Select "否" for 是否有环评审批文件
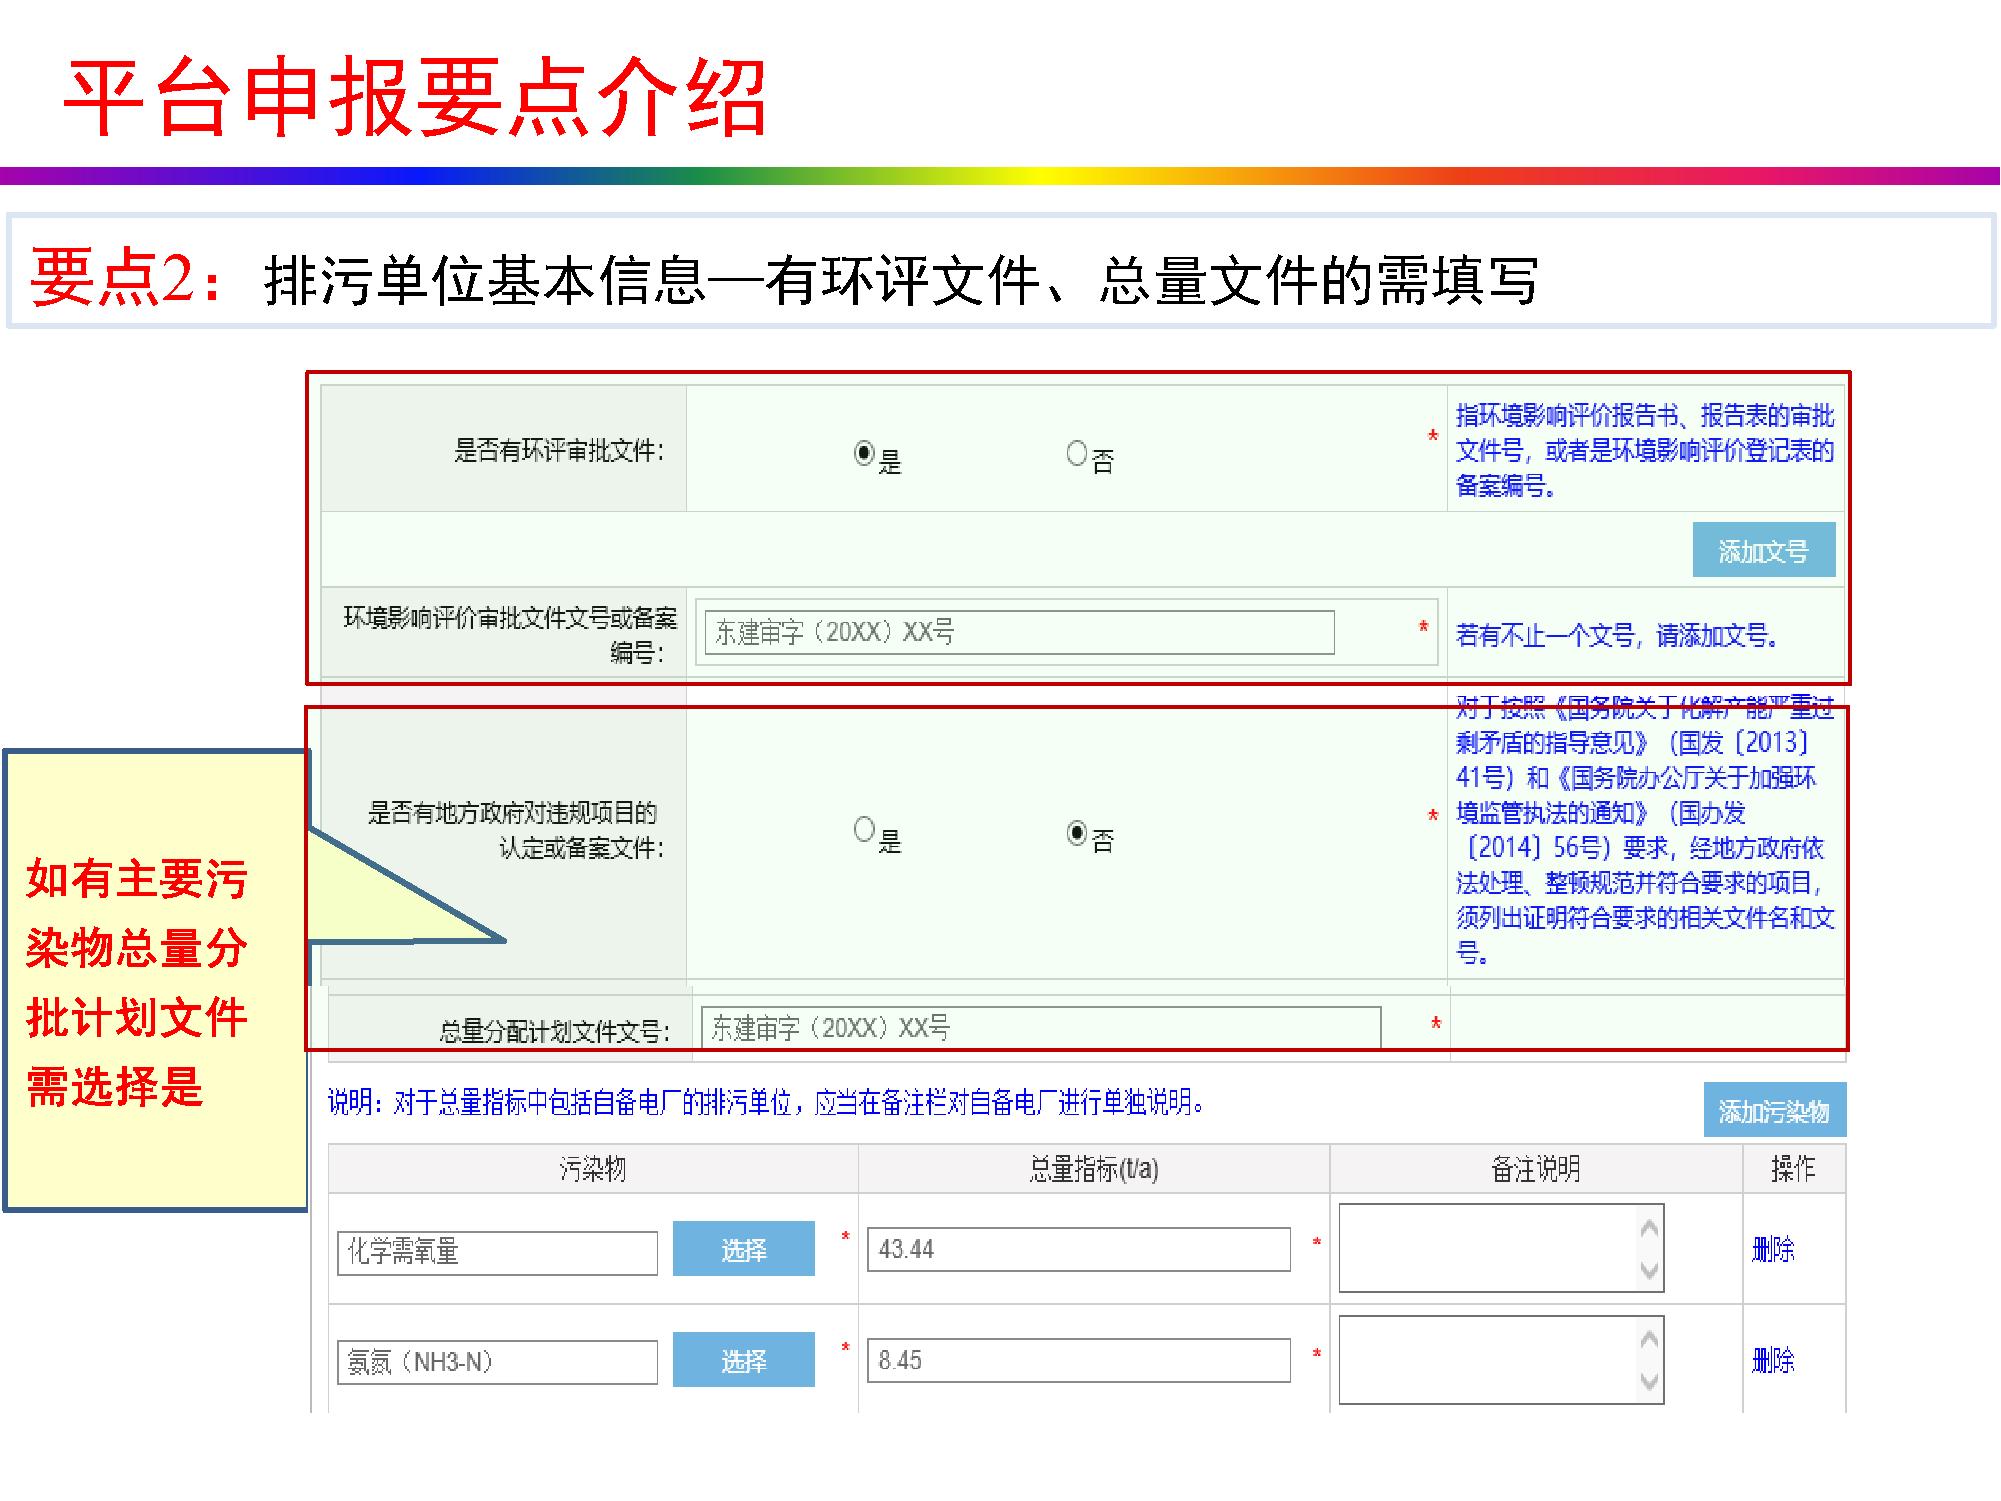The image size is (2001, 1501). click(x=1075, y=453)
